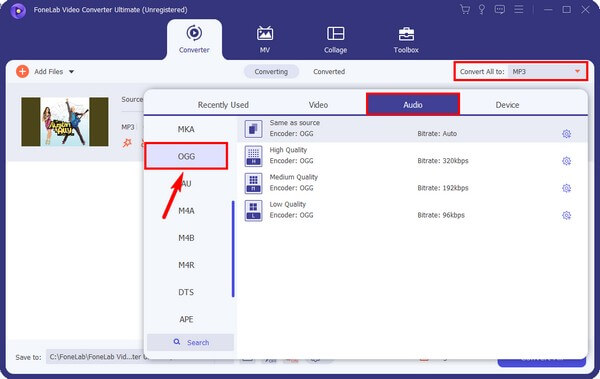Select the Same as source preset

[412, 129]
